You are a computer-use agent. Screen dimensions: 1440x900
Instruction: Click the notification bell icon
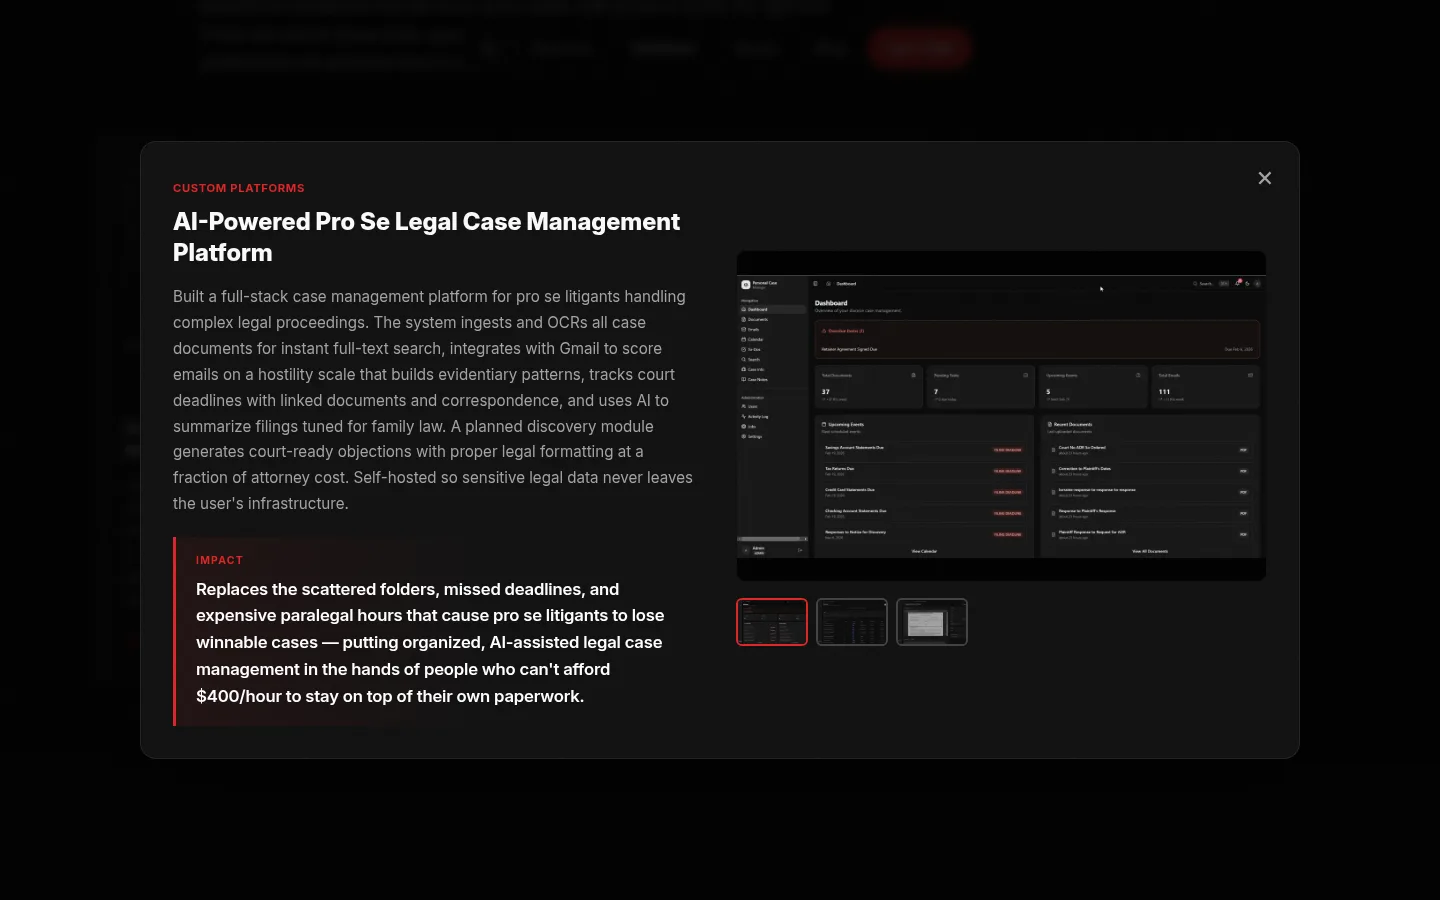[x=1237, y=284]
